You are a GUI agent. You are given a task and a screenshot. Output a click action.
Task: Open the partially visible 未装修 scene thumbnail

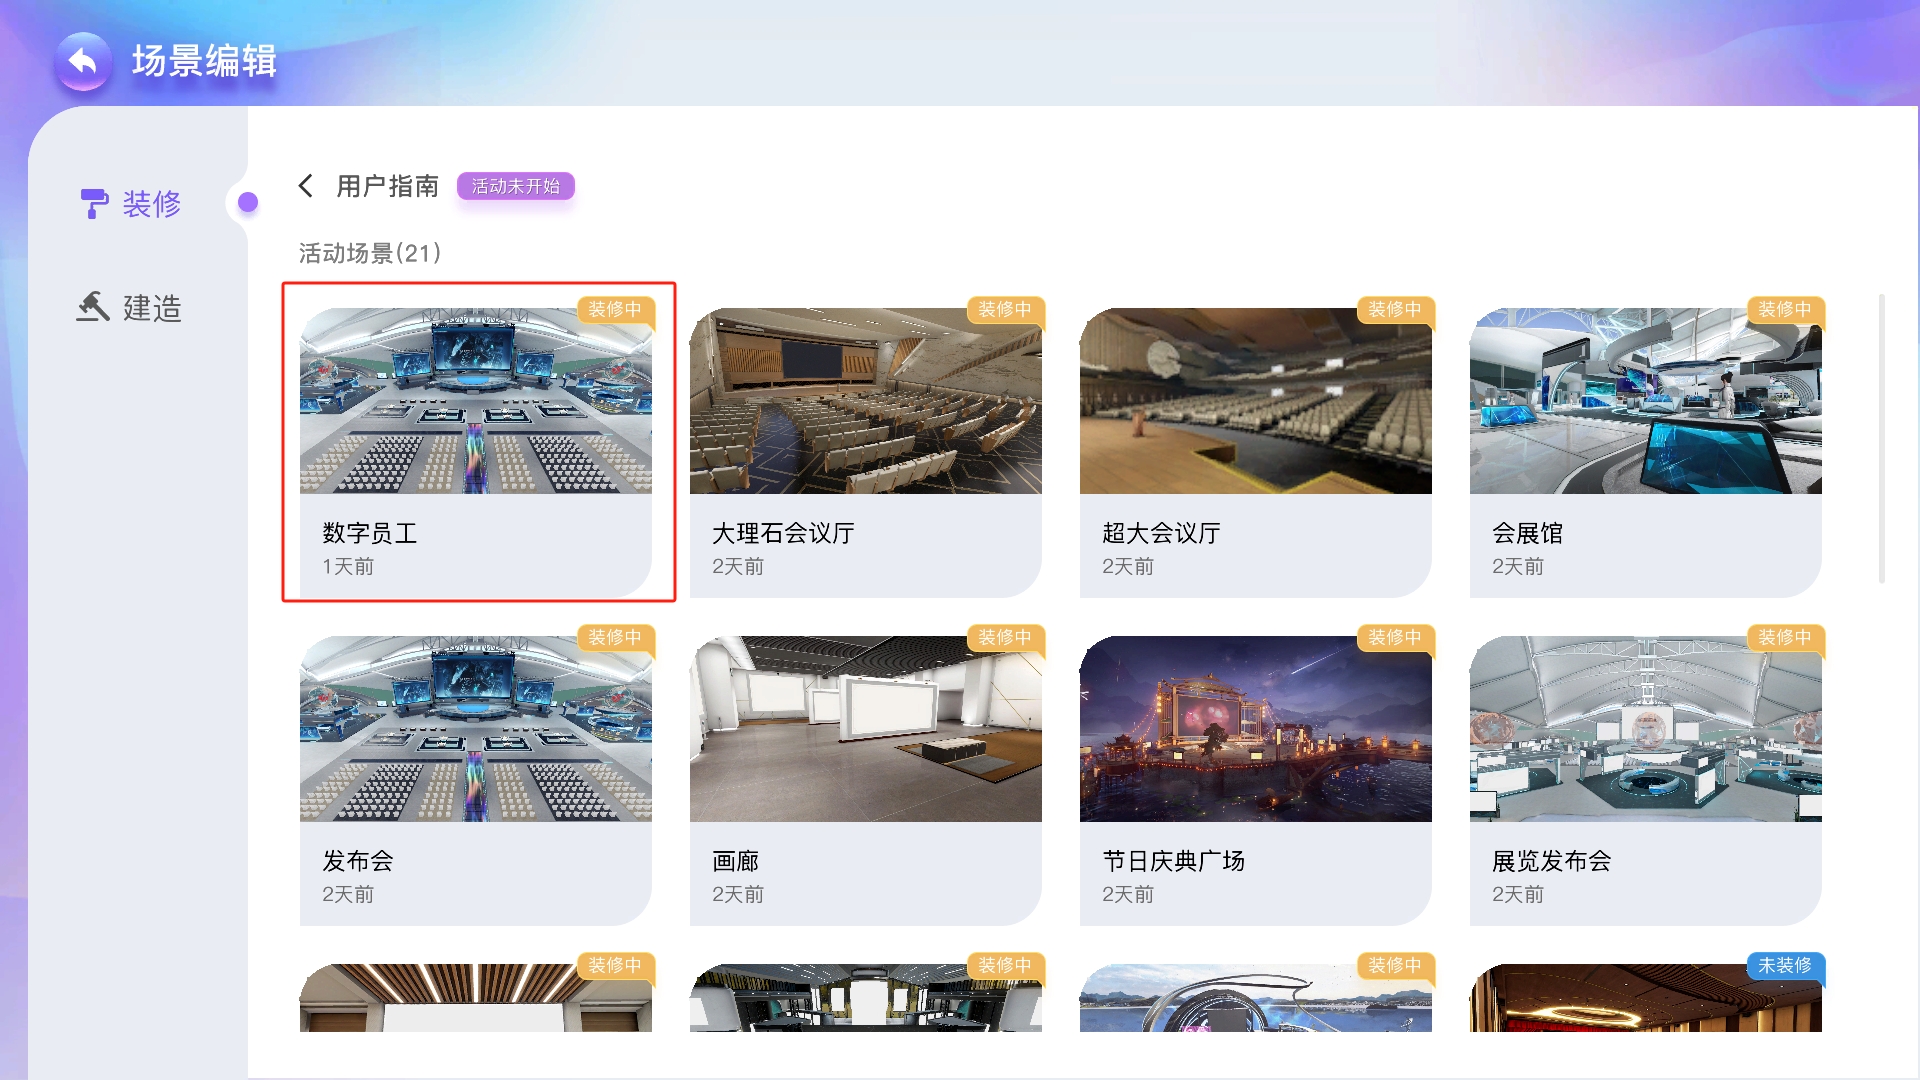point(1646,998)
